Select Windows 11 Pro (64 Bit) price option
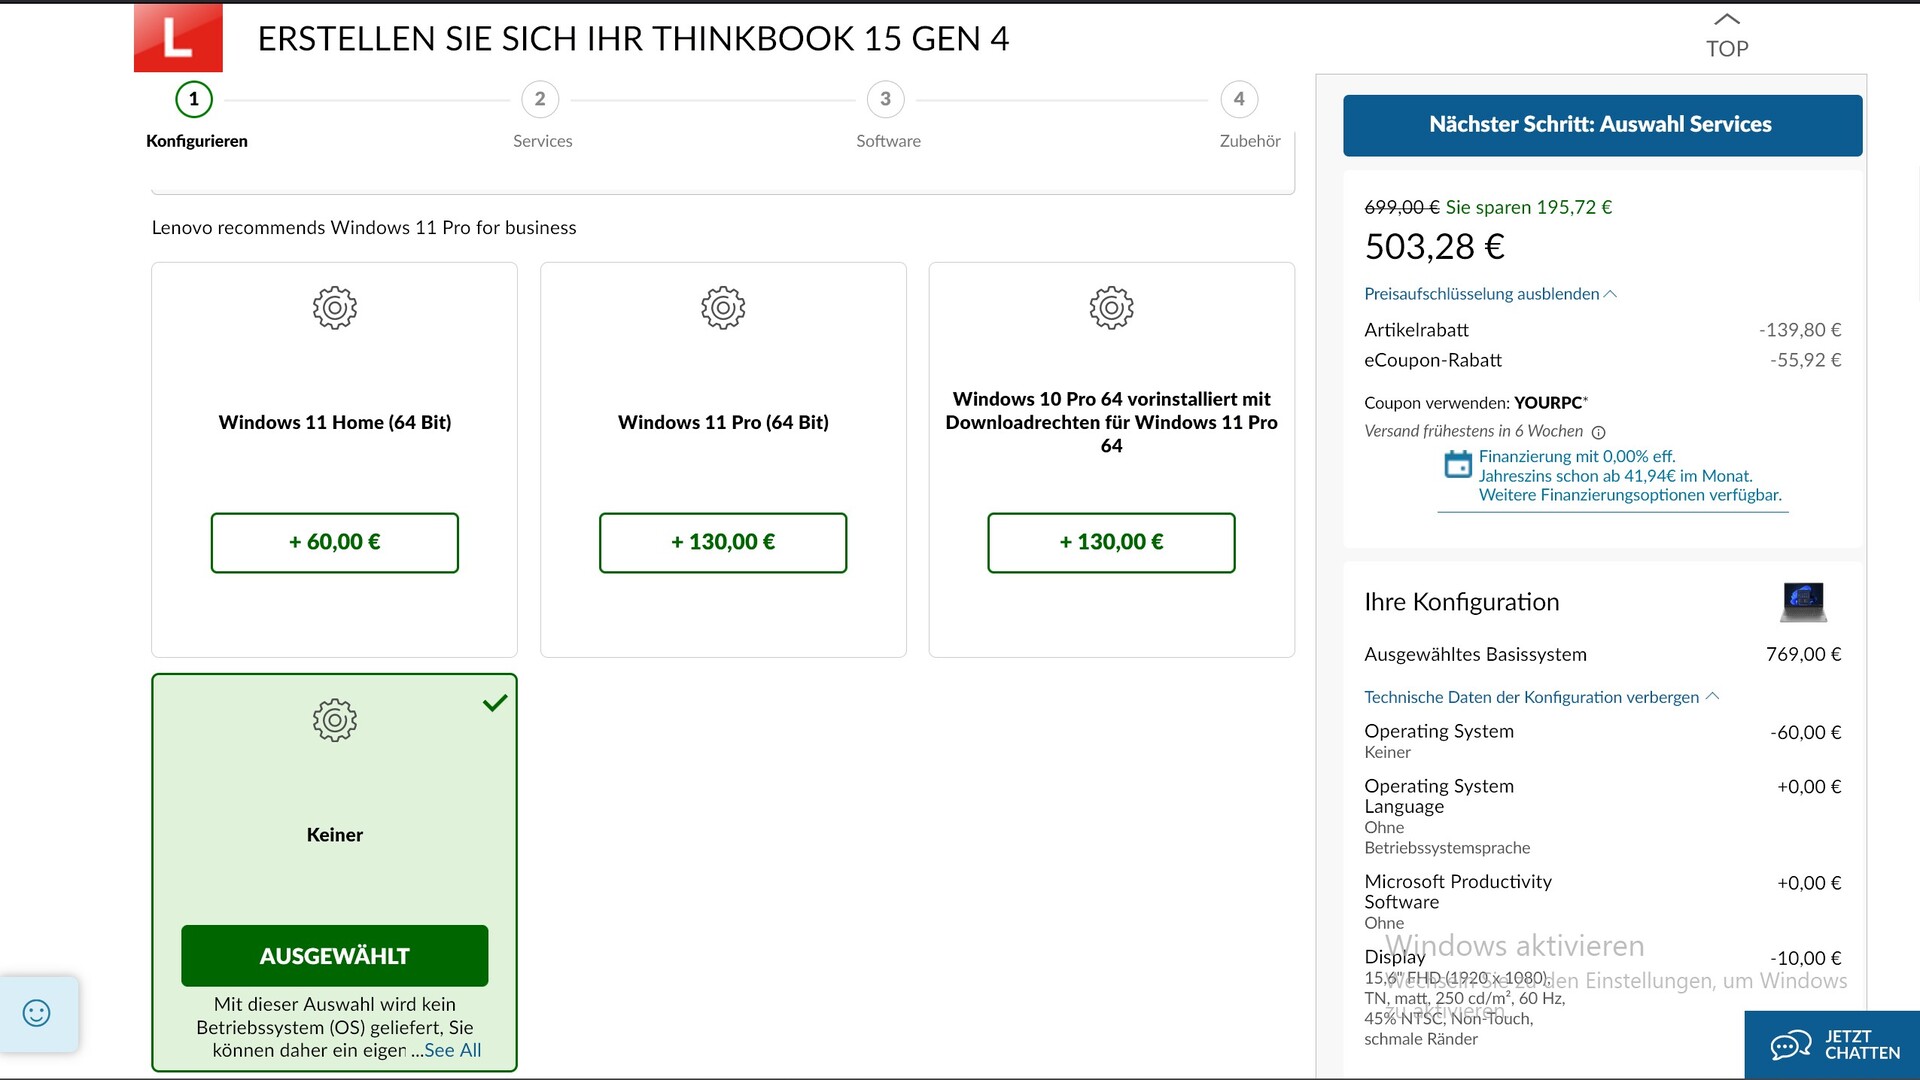 coord(723,542)
